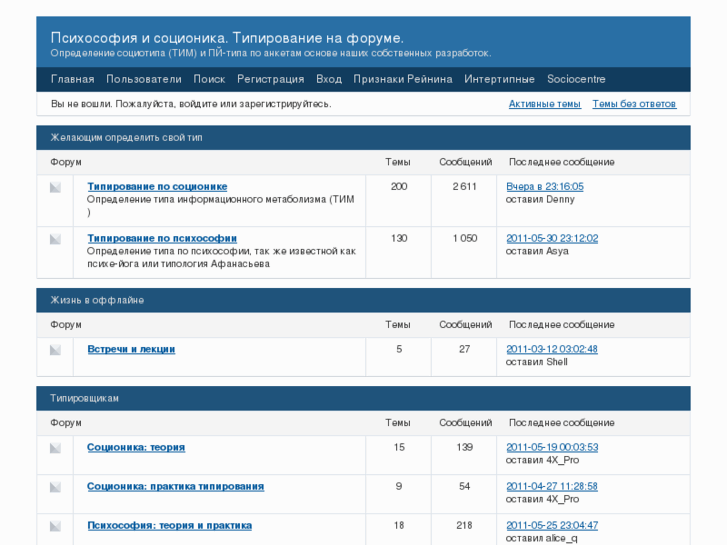This screenshot has height=545, width=727.
Task: Open Психософия: теория и практика forum
Action: point(169,526)
